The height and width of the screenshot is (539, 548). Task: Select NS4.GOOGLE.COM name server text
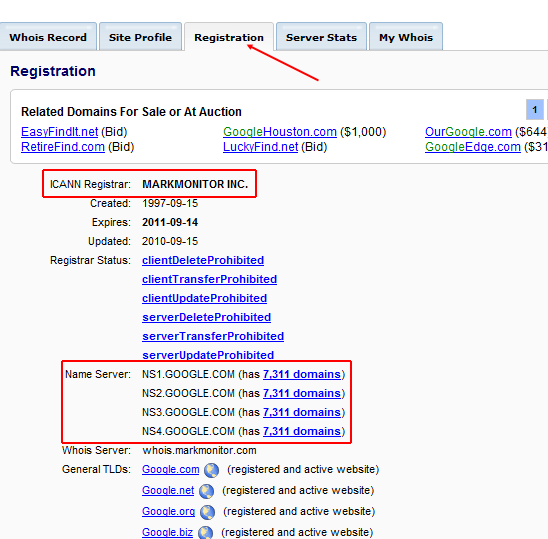[188, 431]
